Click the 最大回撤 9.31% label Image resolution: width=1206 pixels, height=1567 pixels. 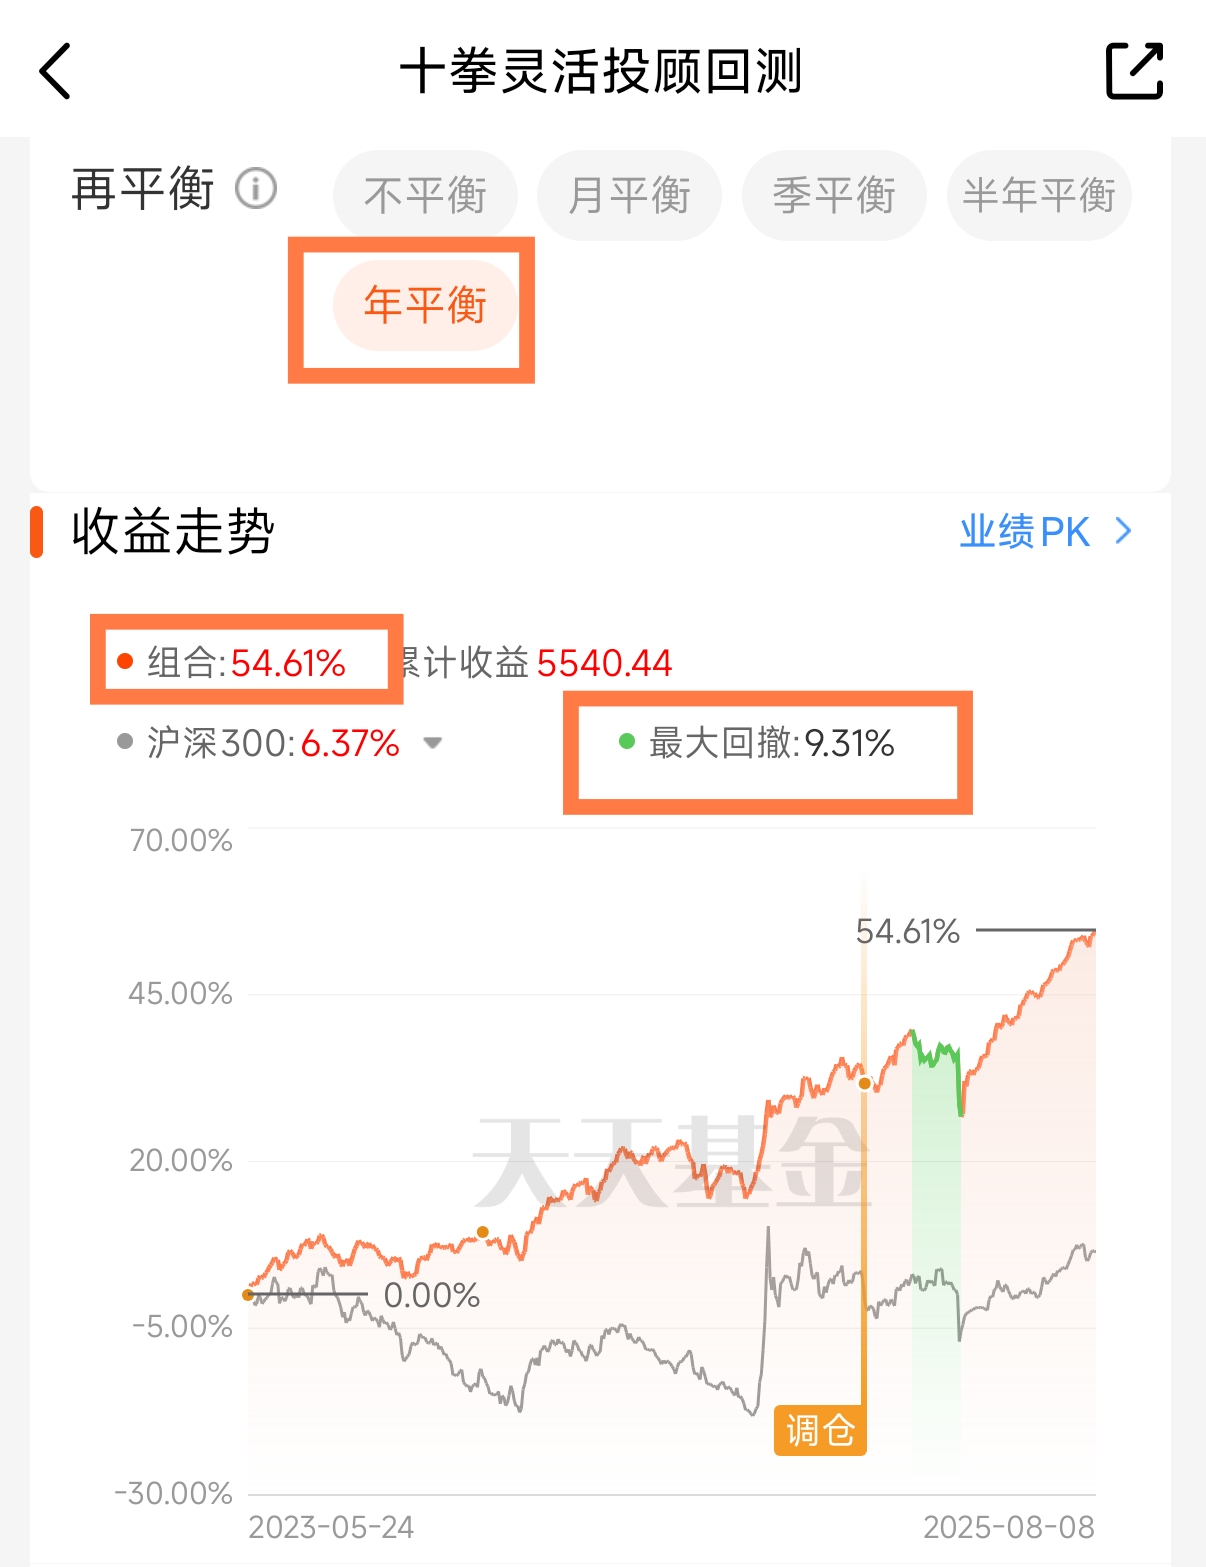click(771, 743)
